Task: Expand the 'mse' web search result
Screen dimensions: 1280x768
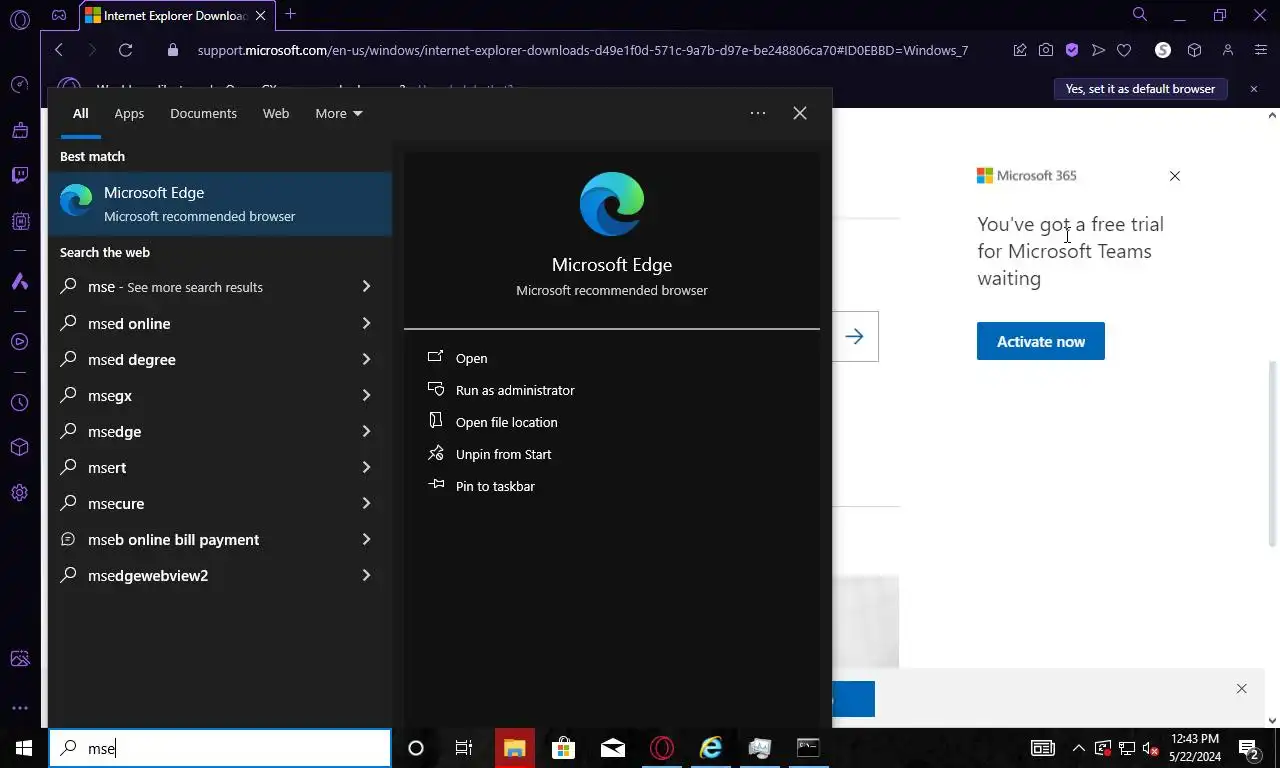Action: pos(366,287)
